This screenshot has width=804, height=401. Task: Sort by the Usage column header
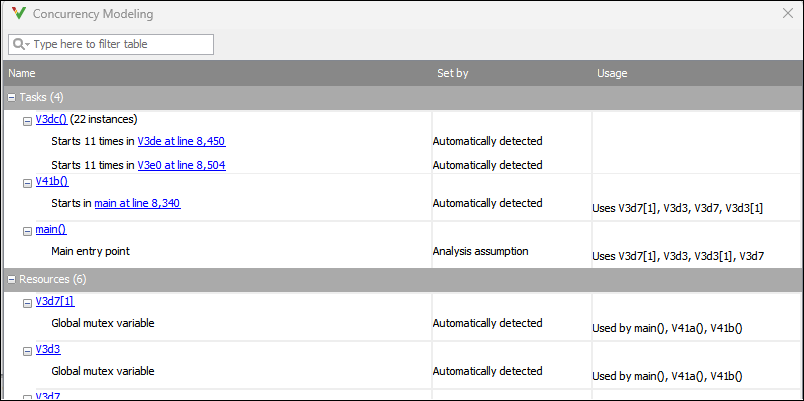[x=612, y=73]
